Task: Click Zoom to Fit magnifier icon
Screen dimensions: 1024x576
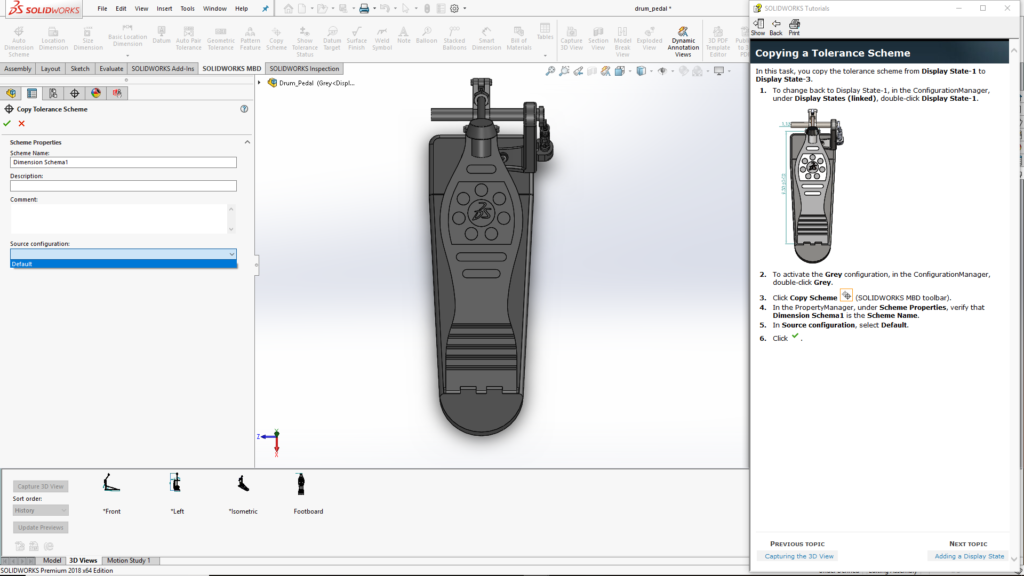Action: (x=551, y=71)
